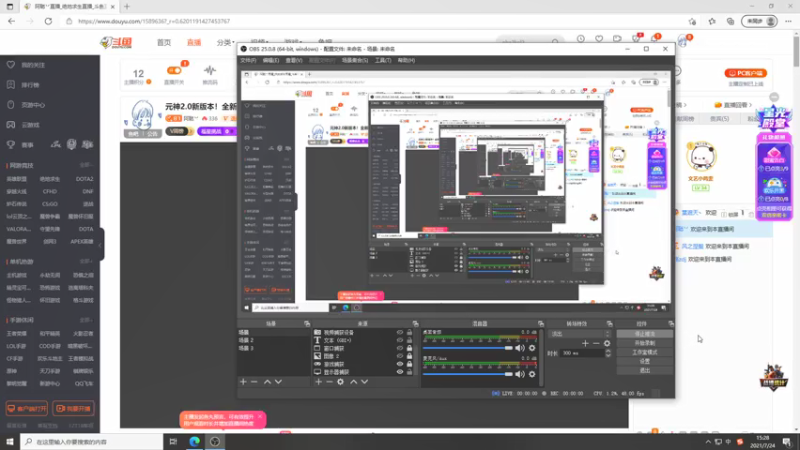Image resolution: width=800 pixels, height=450 pixels.
Task: Focus the browser address bar
Action: [372, 21]
